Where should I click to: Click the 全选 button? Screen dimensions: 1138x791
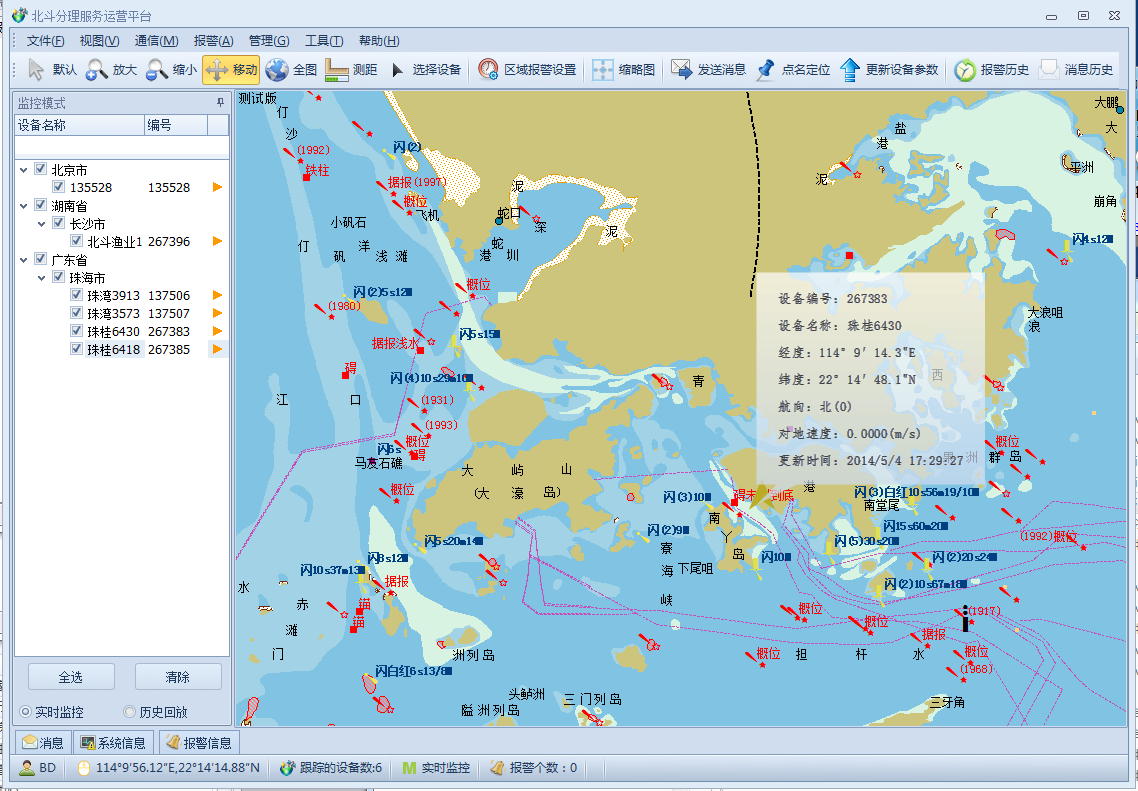pos(71,677)
